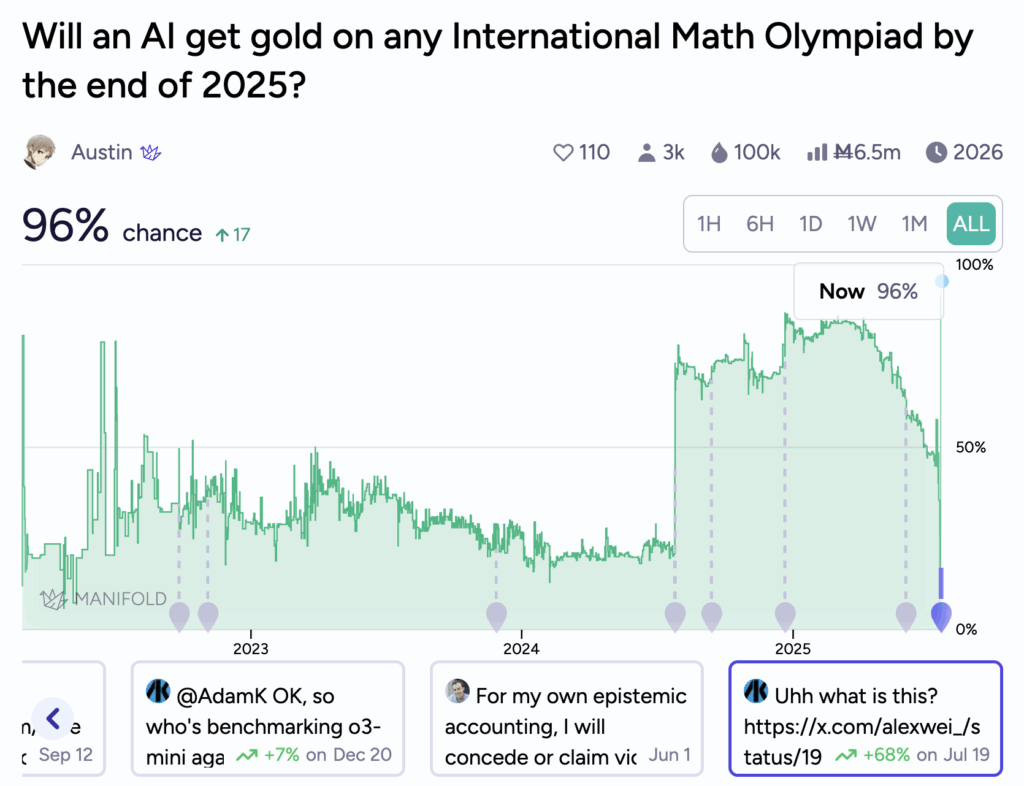Click the crown badge beside Austin
Viewport: 1024px width, 786px height.
[151, 153]
